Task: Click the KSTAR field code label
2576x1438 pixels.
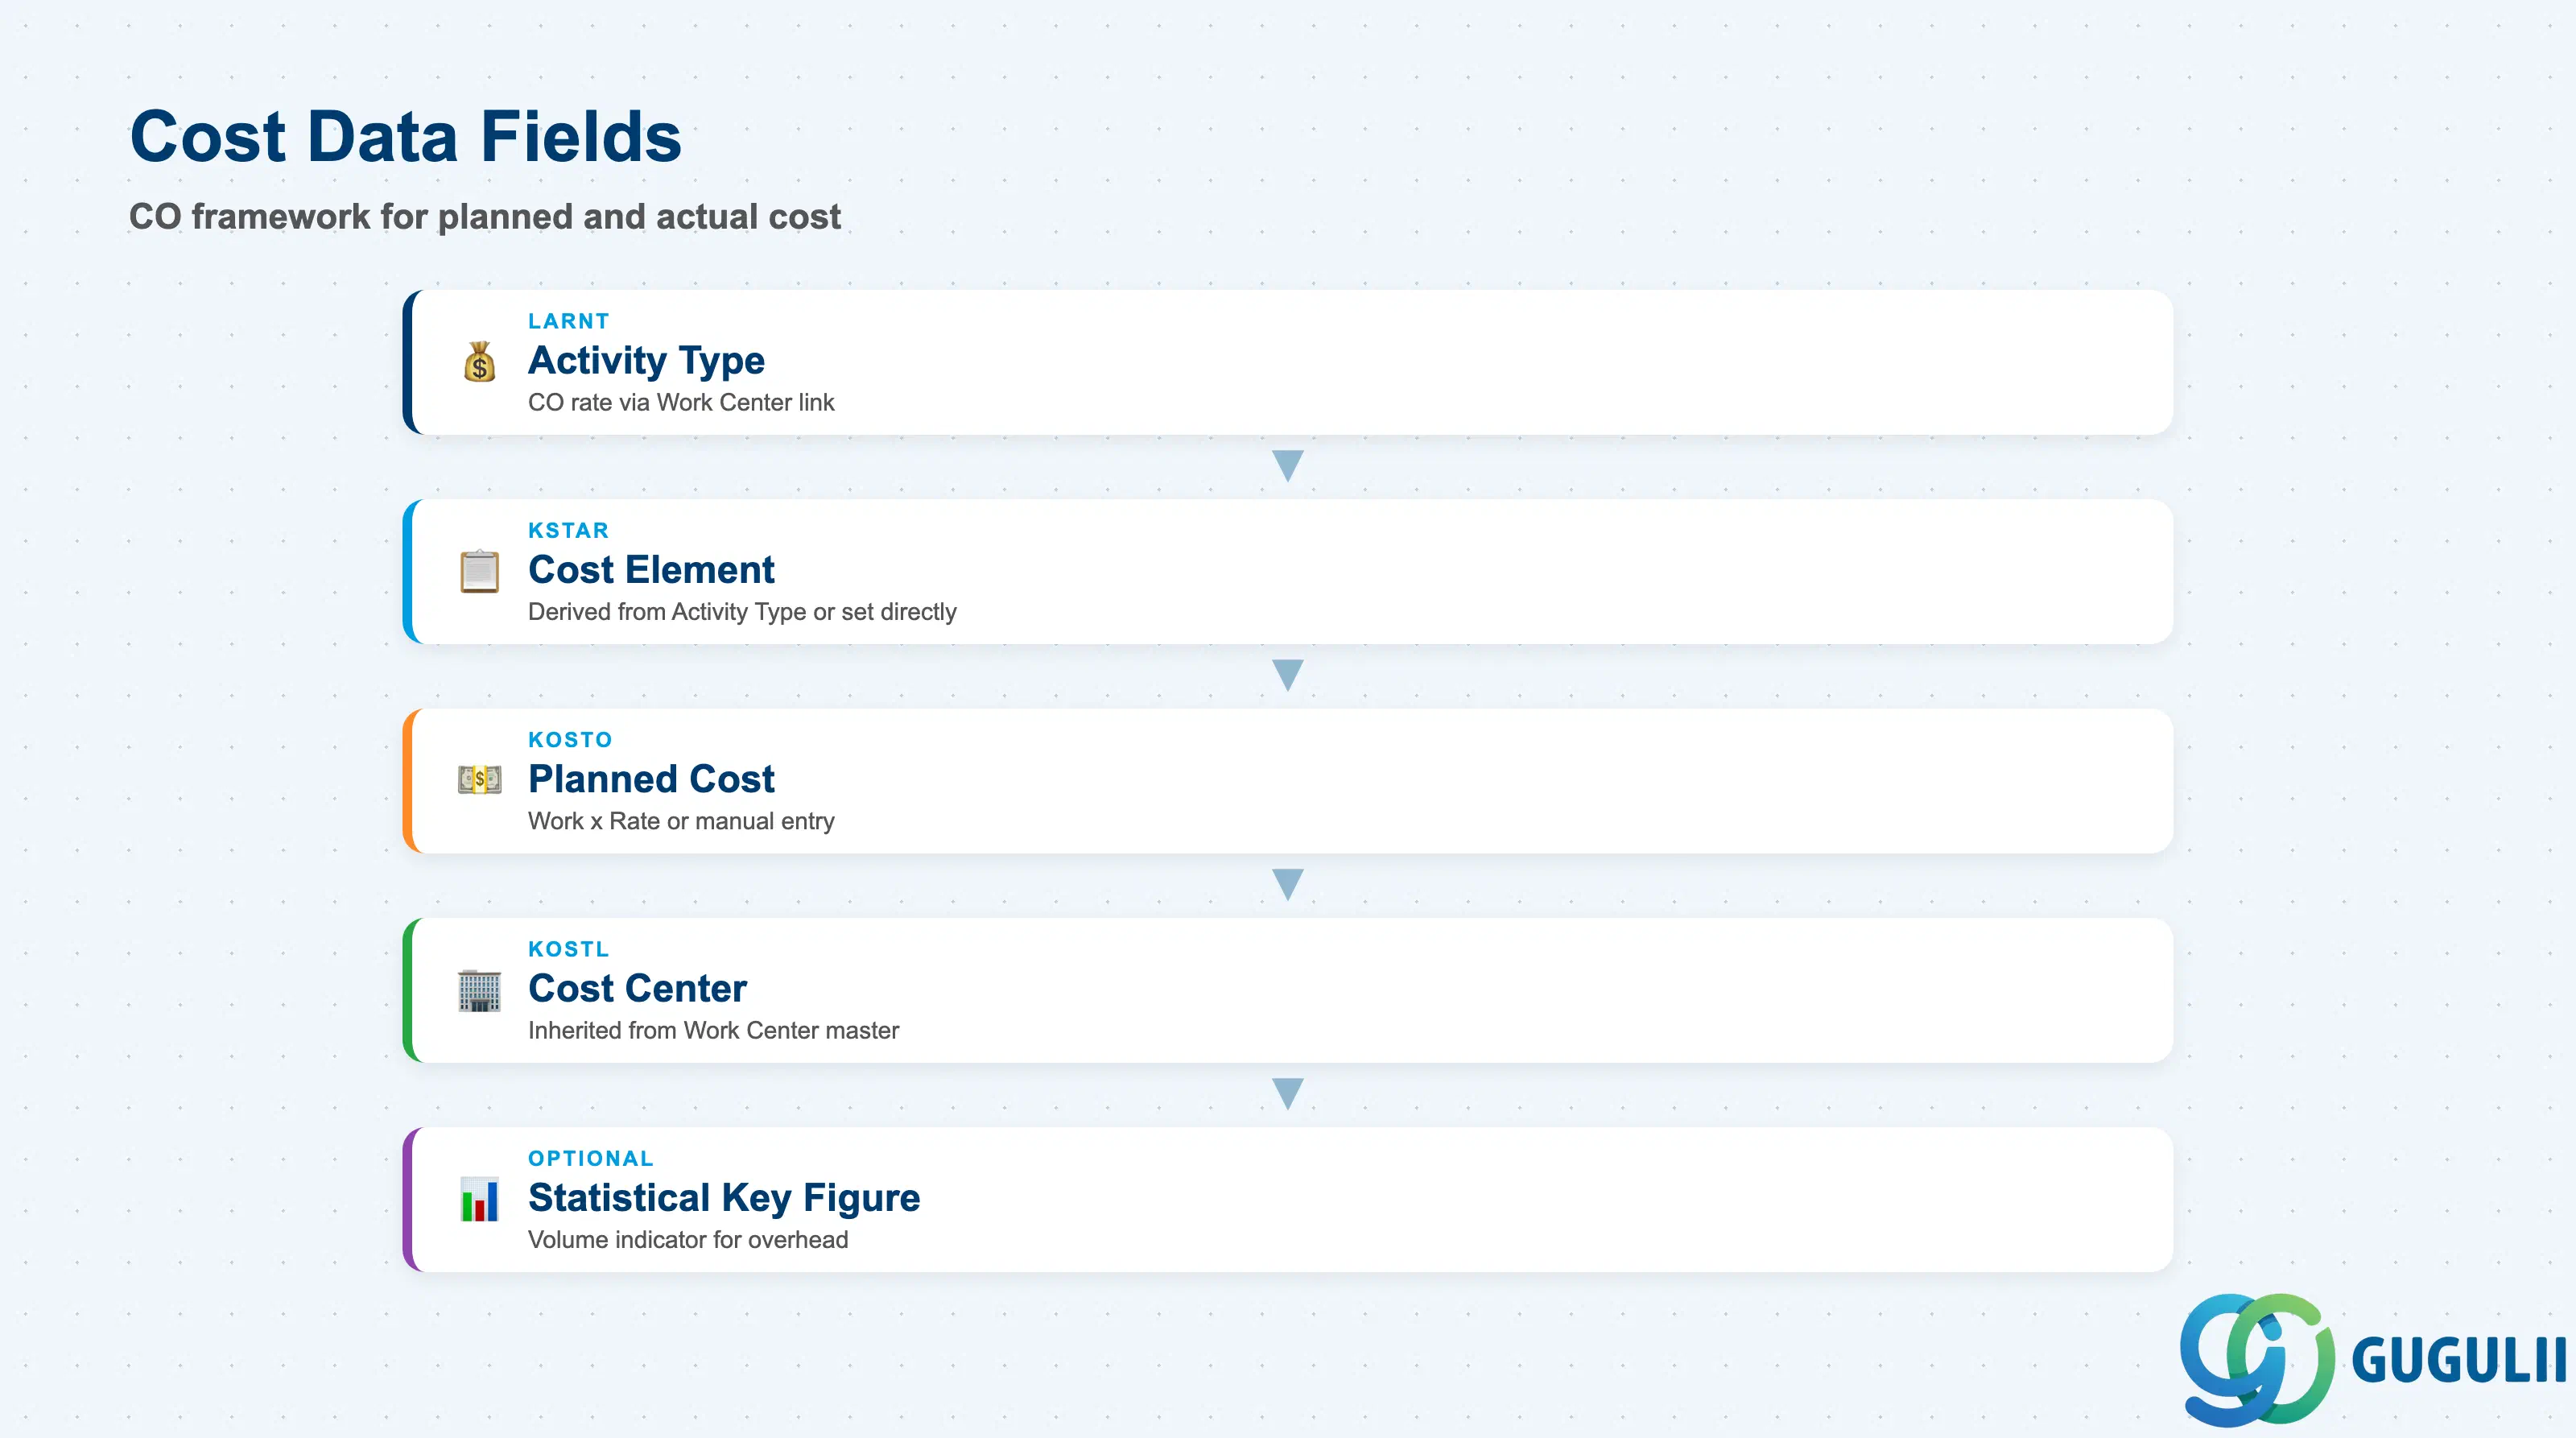Action: tap(568, 530)
